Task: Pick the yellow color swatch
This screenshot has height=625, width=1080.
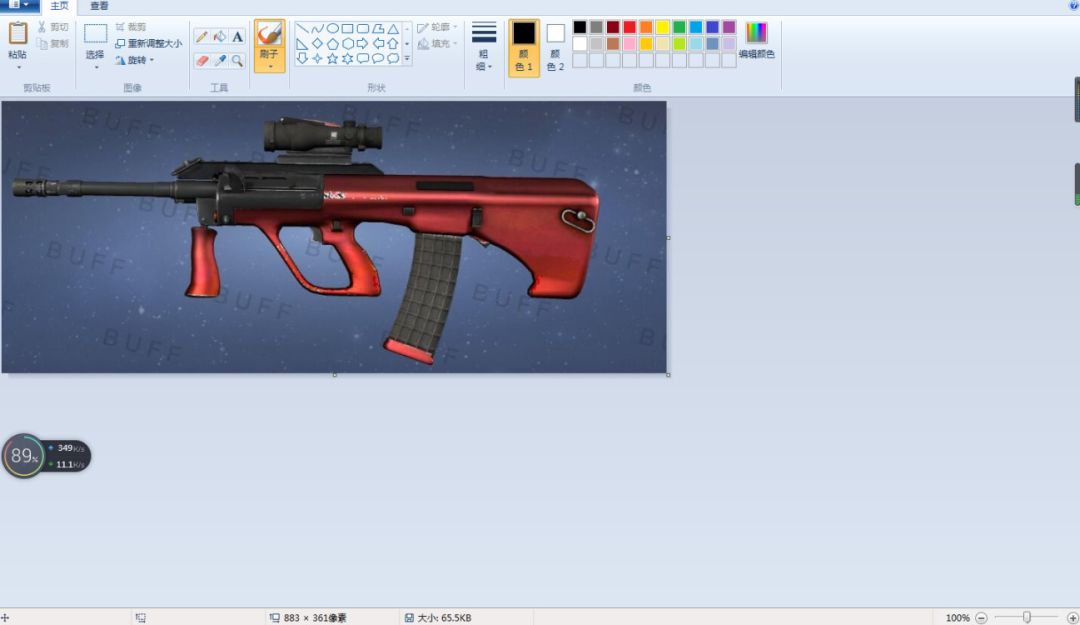Action: (x=663, y=27)
